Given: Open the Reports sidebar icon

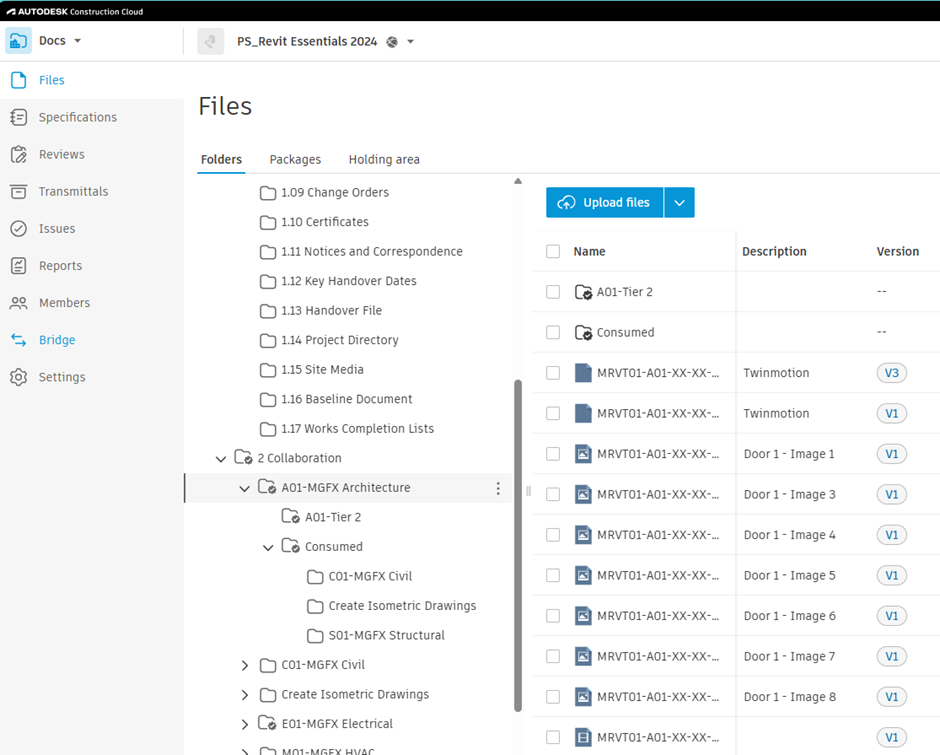Looking at the screenshot, I should tap(19, 266).
